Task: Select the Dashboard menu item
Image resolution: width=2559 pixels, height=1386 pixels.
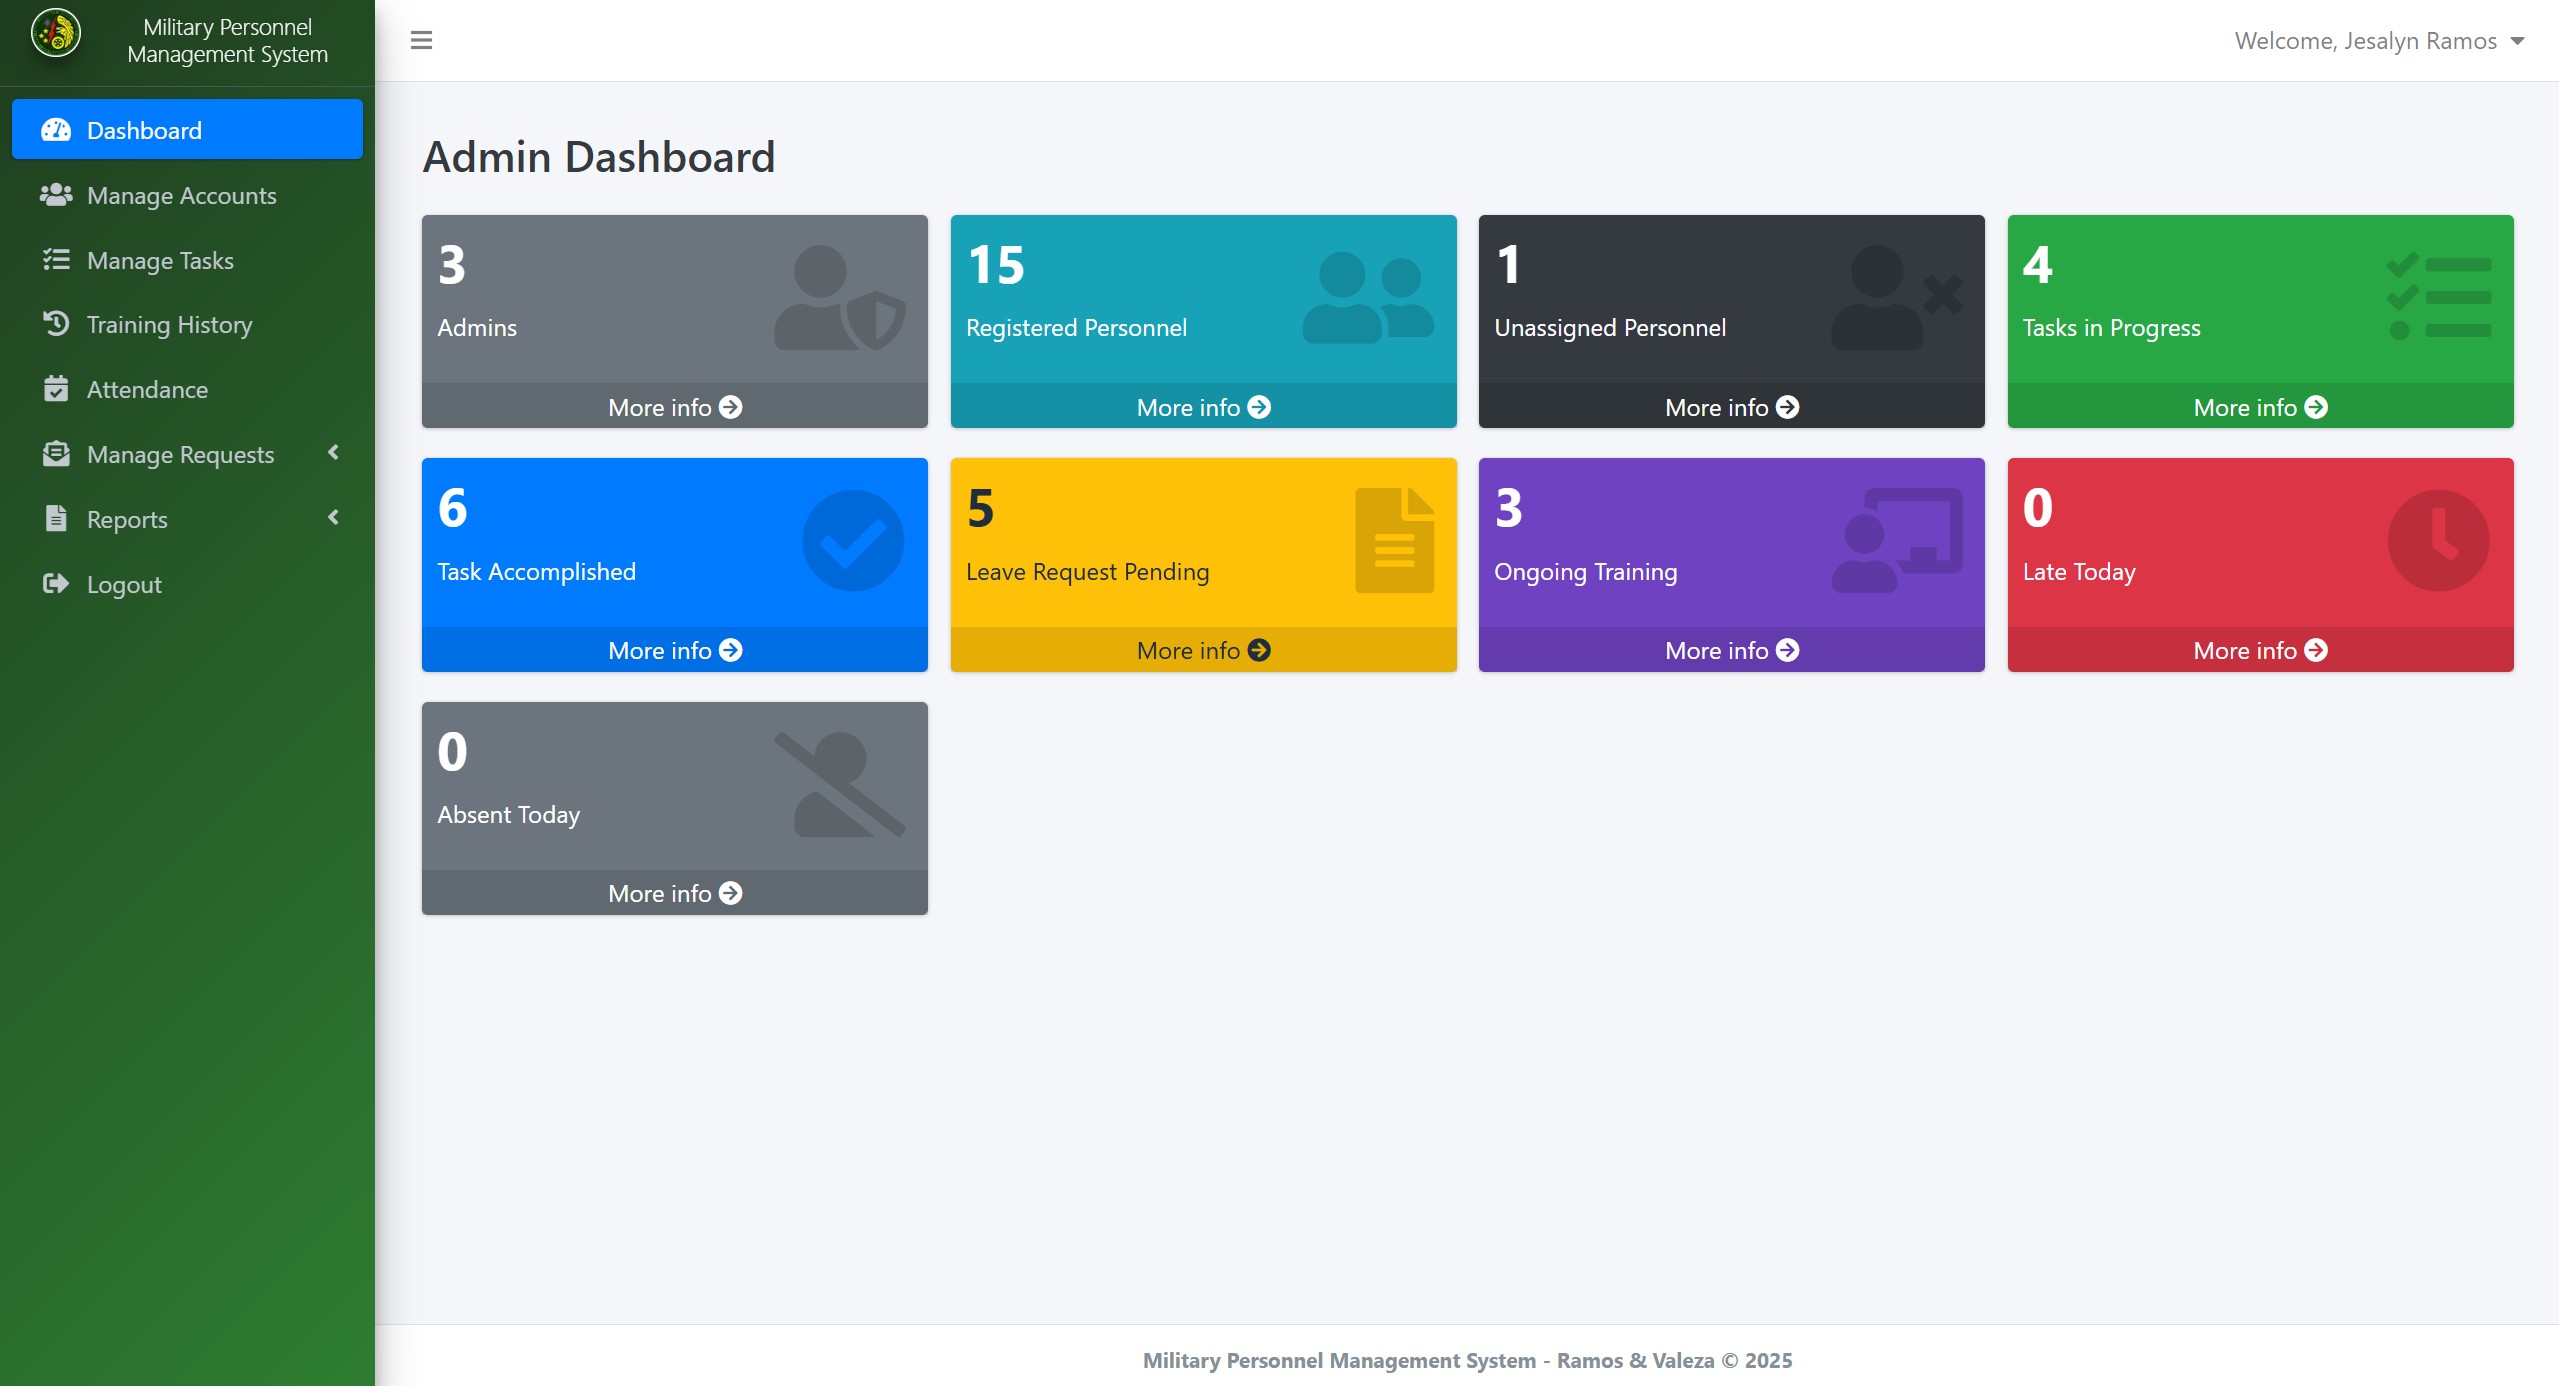Action: click(187, 130)
